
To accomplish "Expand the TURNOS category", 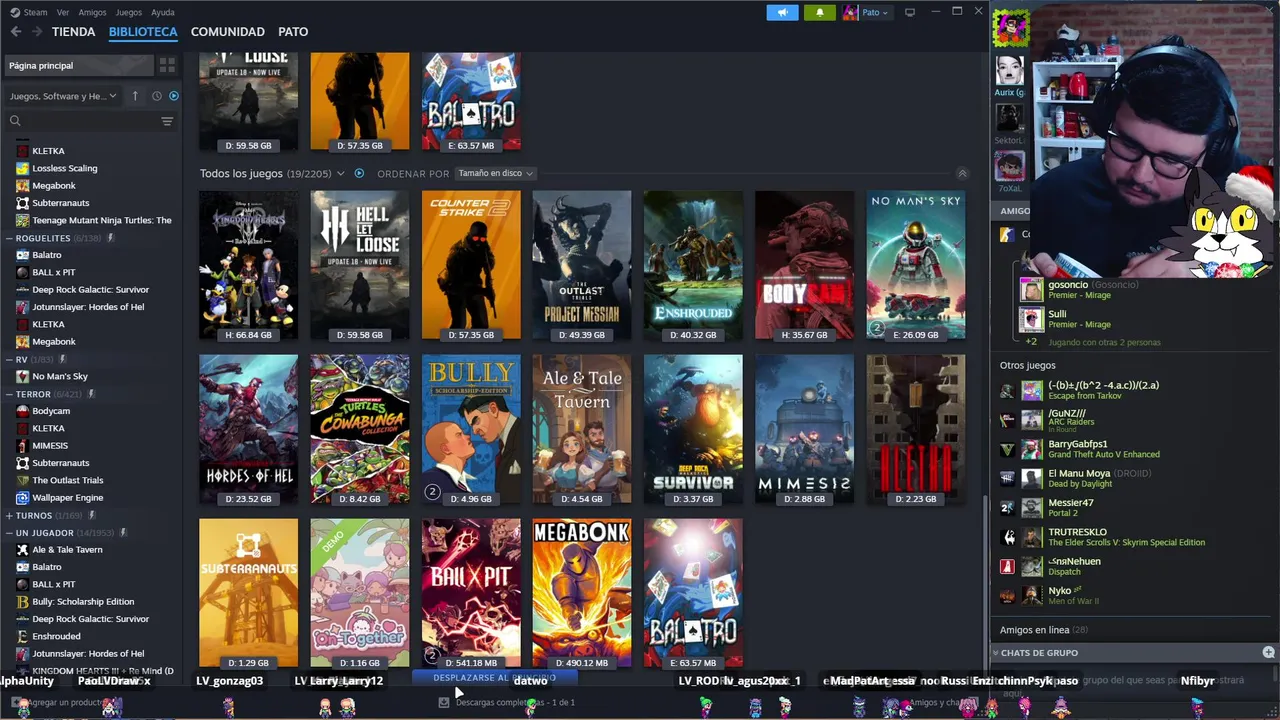I will 9,515.
